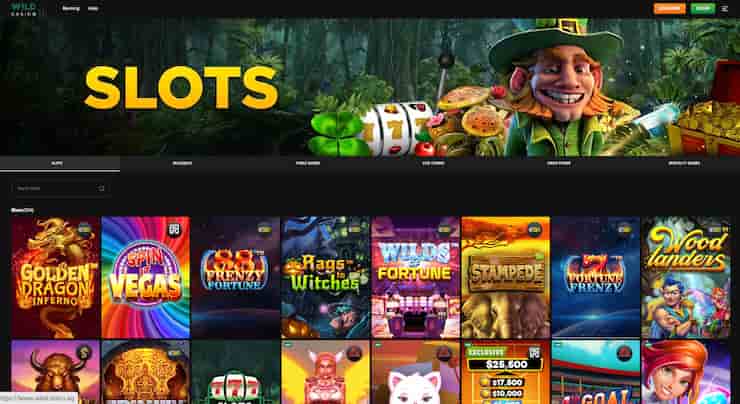Switch to the Blackjack tab
Image resolution: width=740 pixels, height=404 pixels.
(182, 164)
